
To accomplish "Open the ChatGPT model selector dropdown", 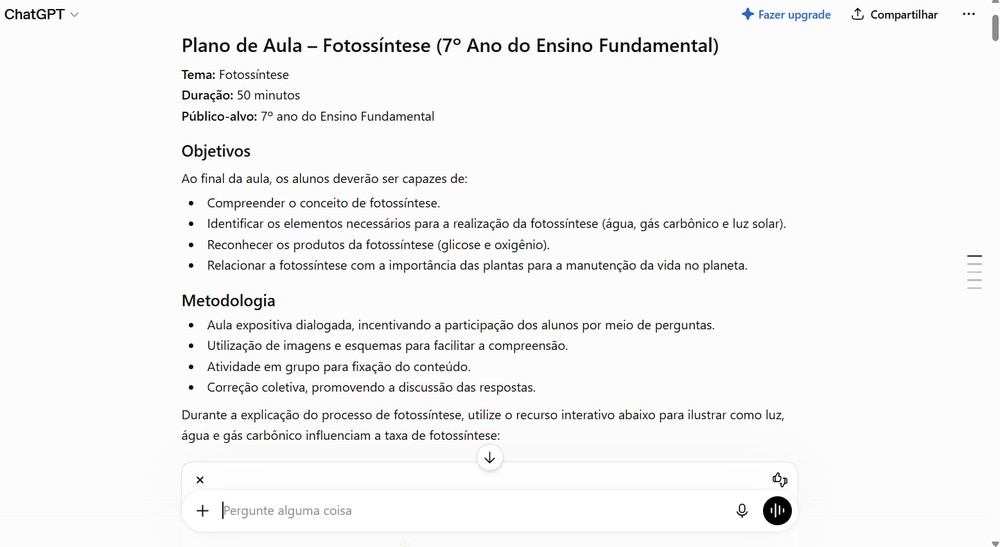I will (41, 14).
